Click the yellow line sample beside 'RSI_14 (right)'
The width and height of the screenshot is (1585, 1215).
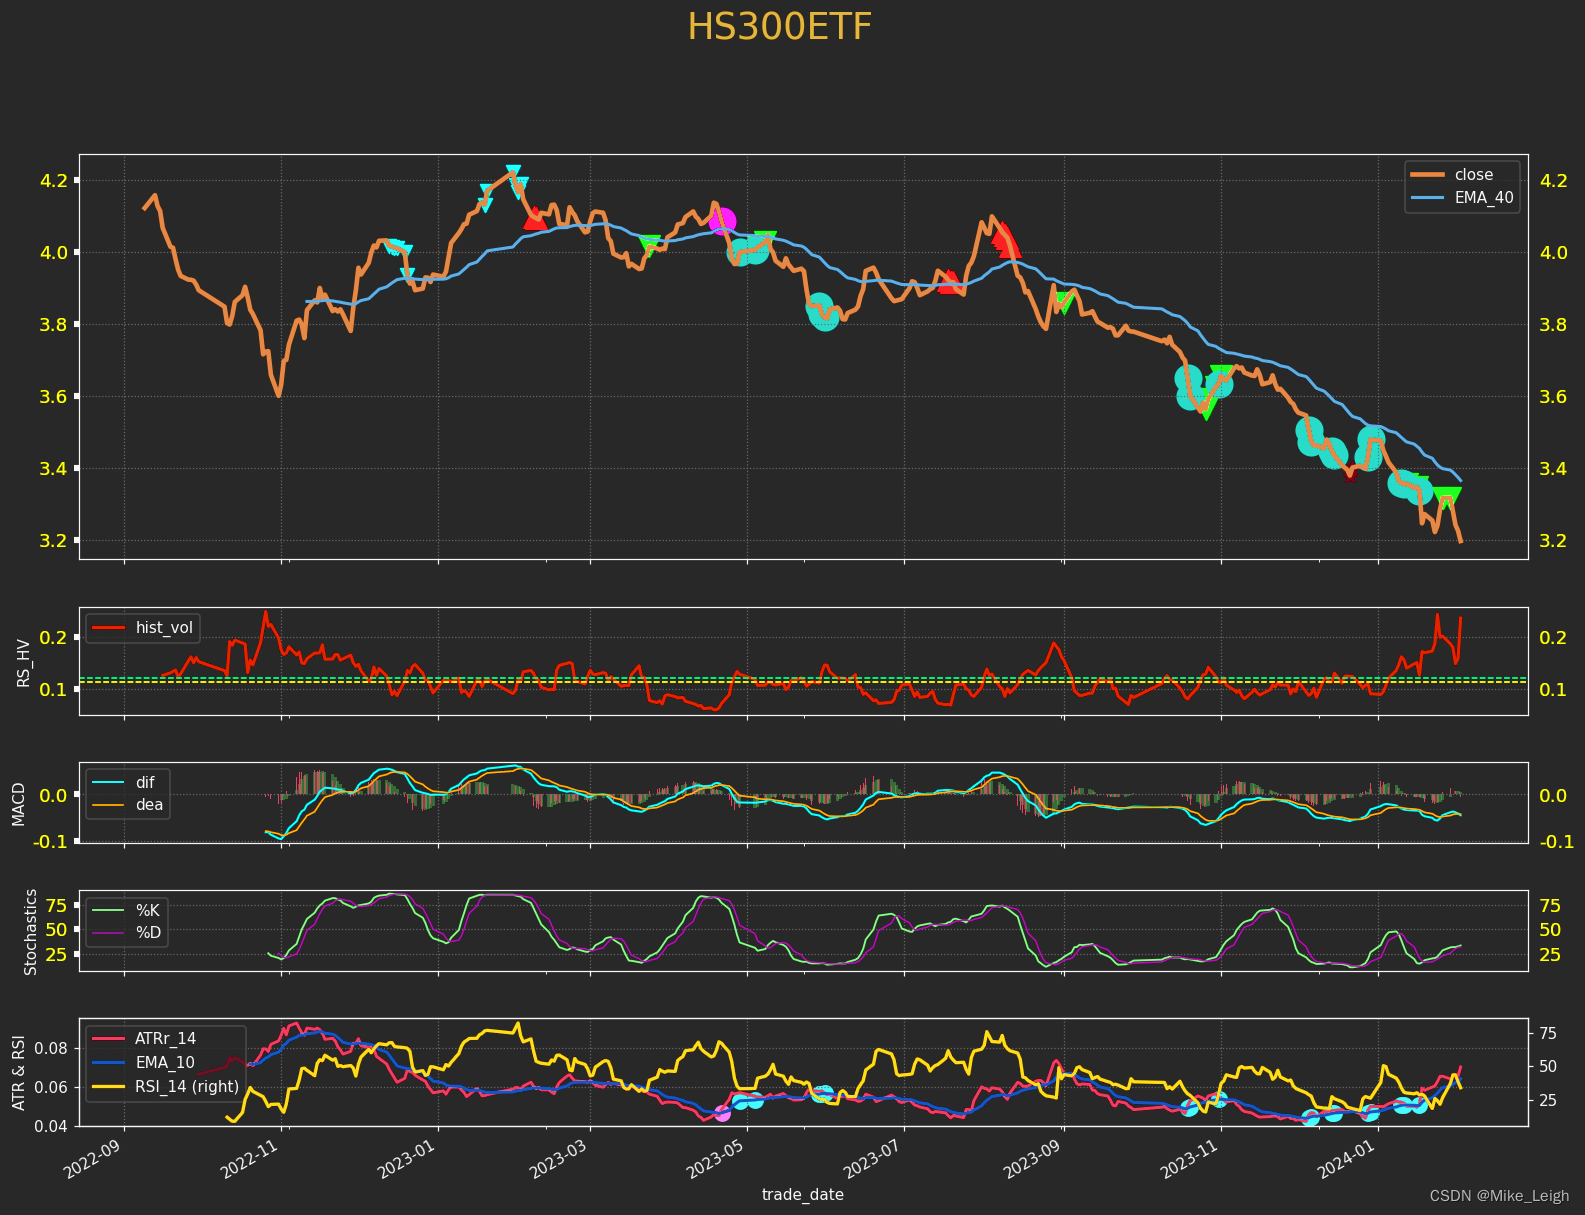[108, 1087]
